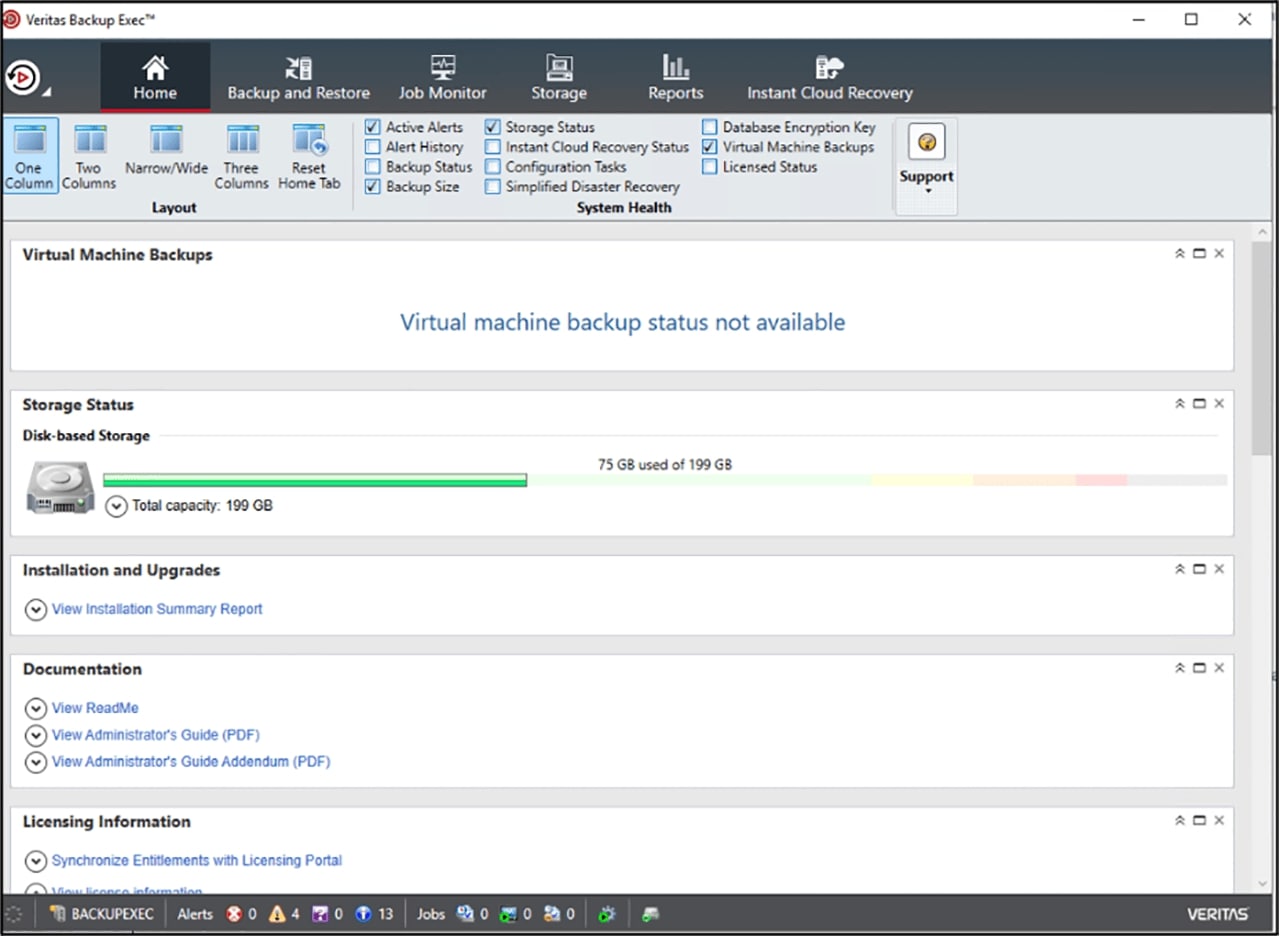The width and height of the screenshot is (1280, 936).
Task: Click the second Jobs status icon
Action: tap(508, 914)
